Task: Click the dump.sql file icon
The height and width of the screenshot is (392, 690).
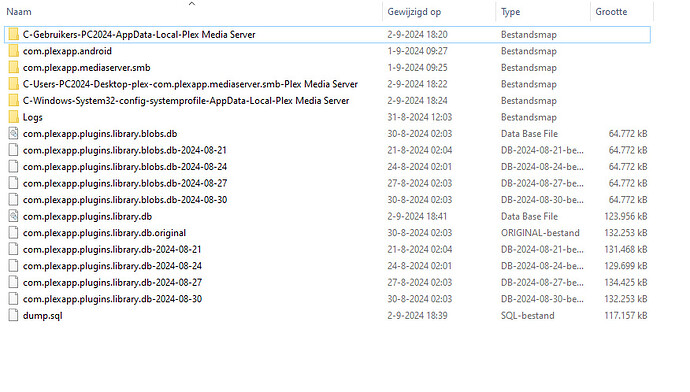Action: [x=14, y=315]
